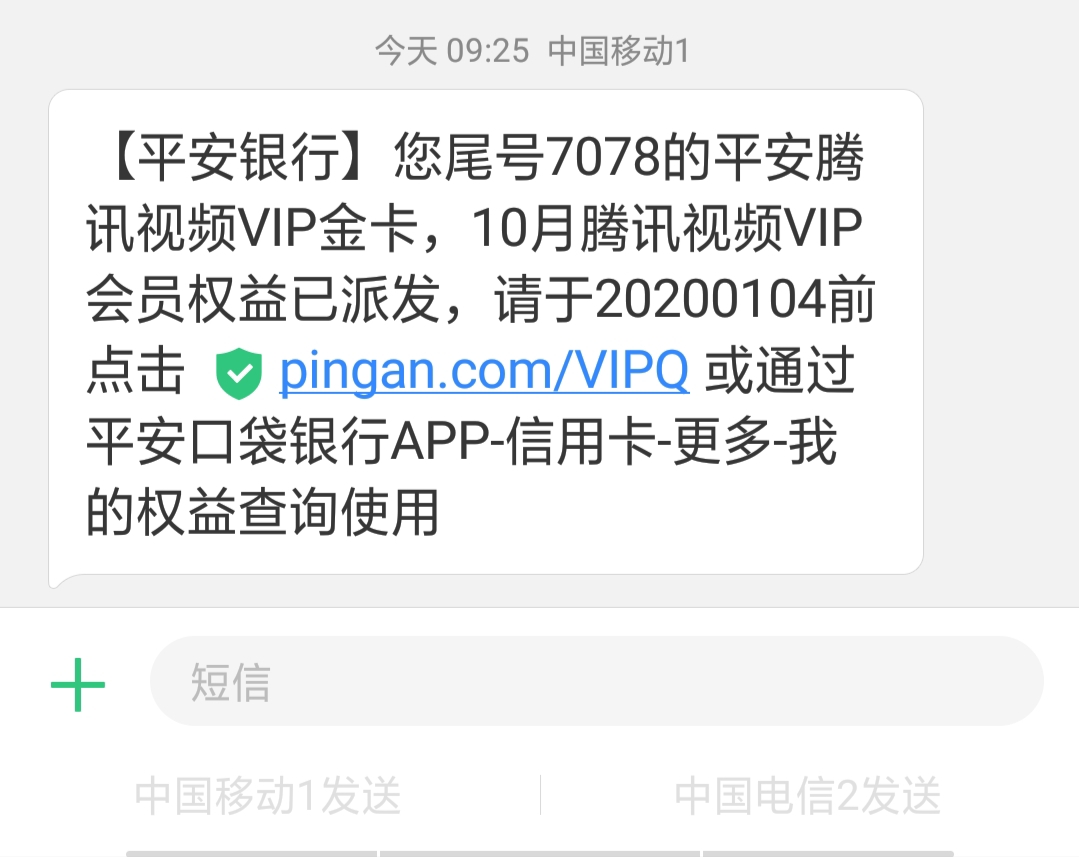Tap the 10月腾讯视频VIP text in message
This screenshot has width=1079, height=857.
pyautogui.click(x=665, y=229)
